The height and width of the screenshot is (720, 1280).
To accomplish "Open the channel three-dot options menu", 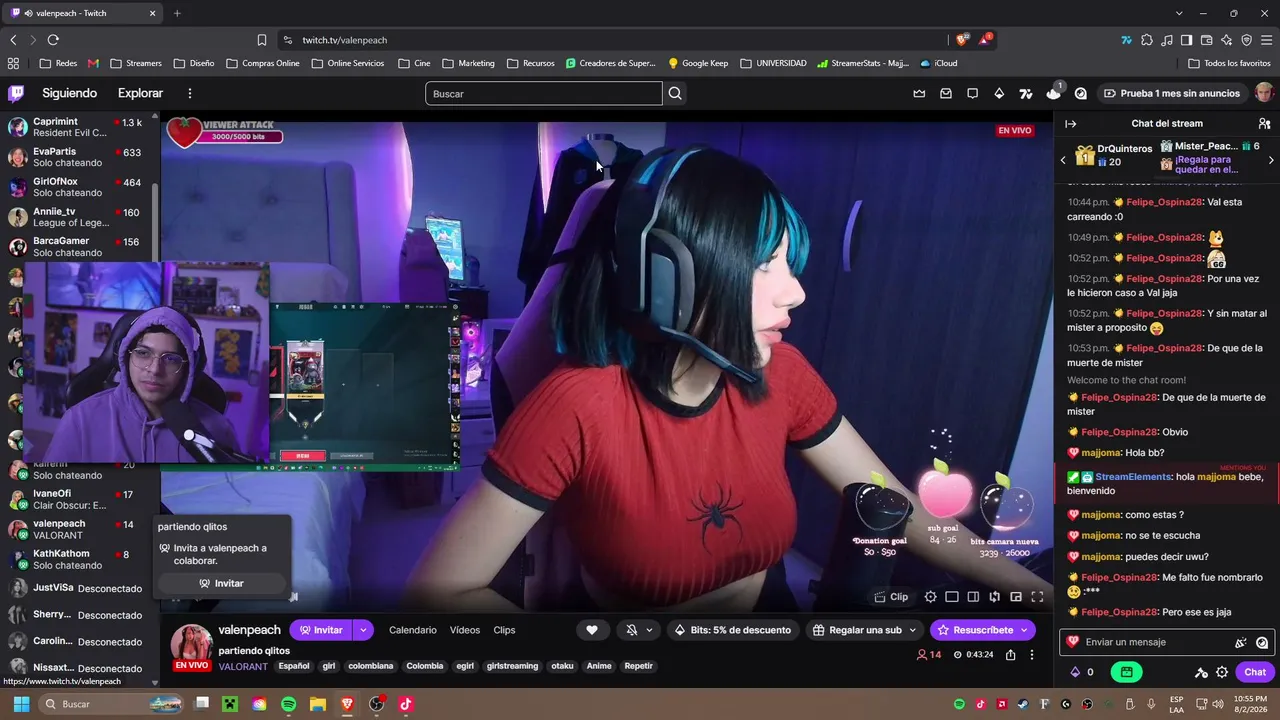I will point(1032,655).
